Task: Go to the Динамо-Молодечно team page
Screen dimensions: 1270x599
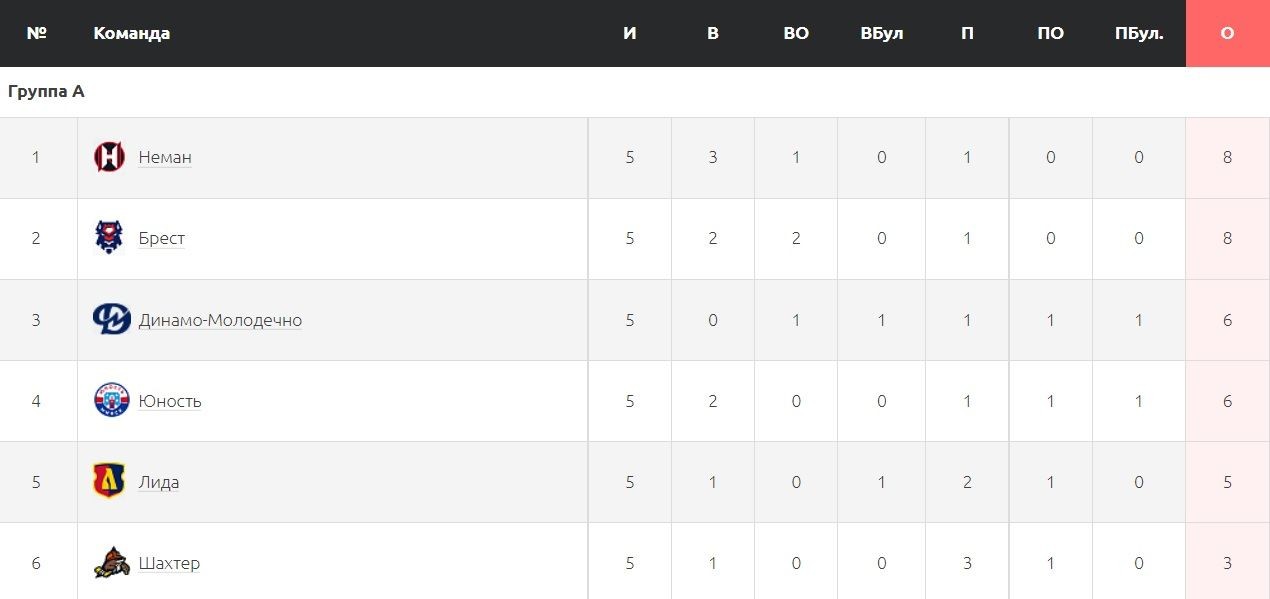Action: (x=220, y=320)
